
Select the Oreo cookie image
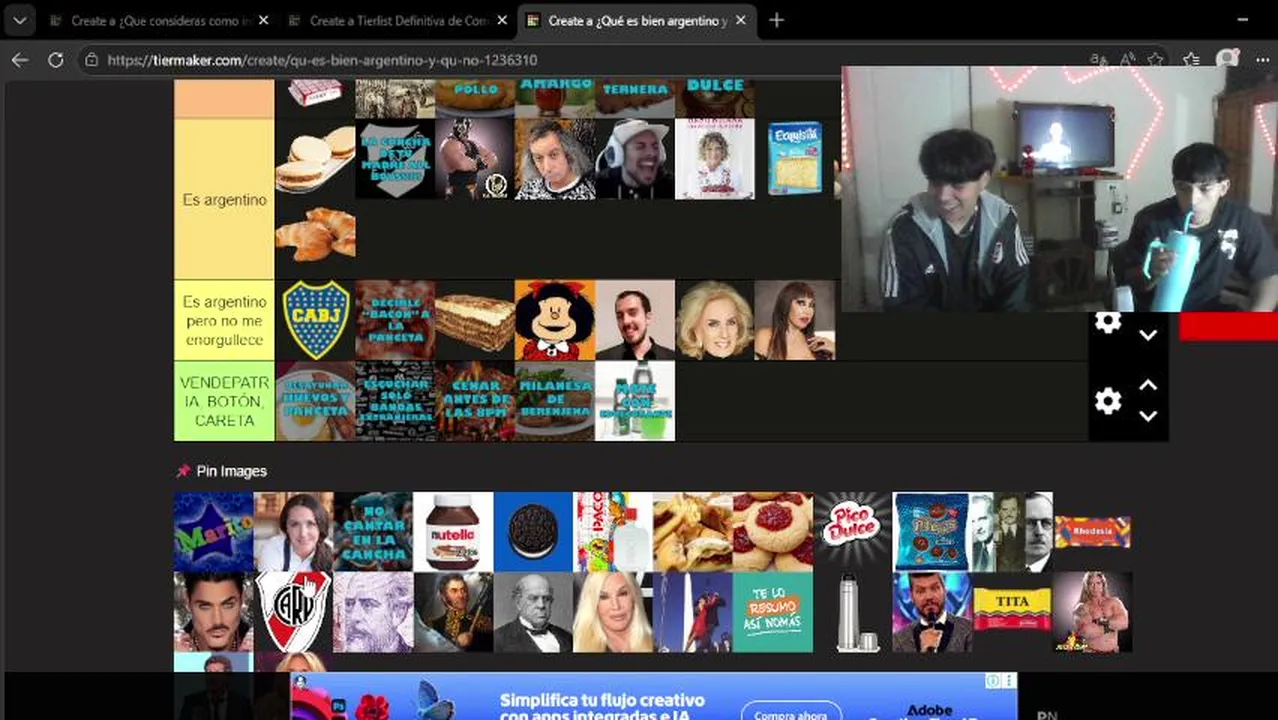click(x=533, y=532)
